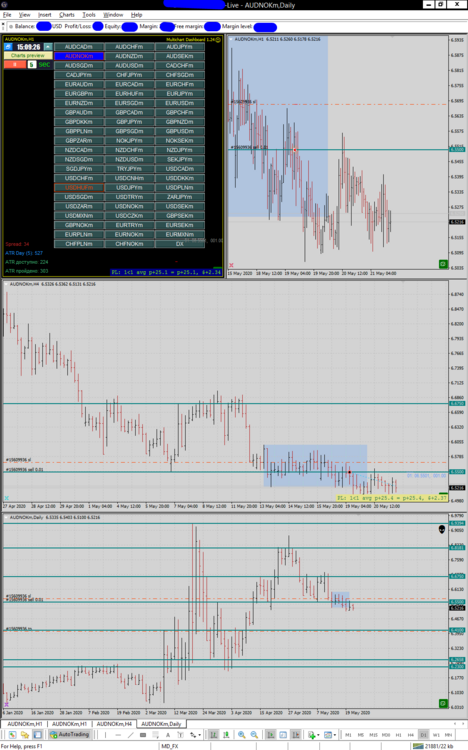Click the alien face icon on Daily chart
The height and width of the screenshot is (750, 468).
pos(442,529)
